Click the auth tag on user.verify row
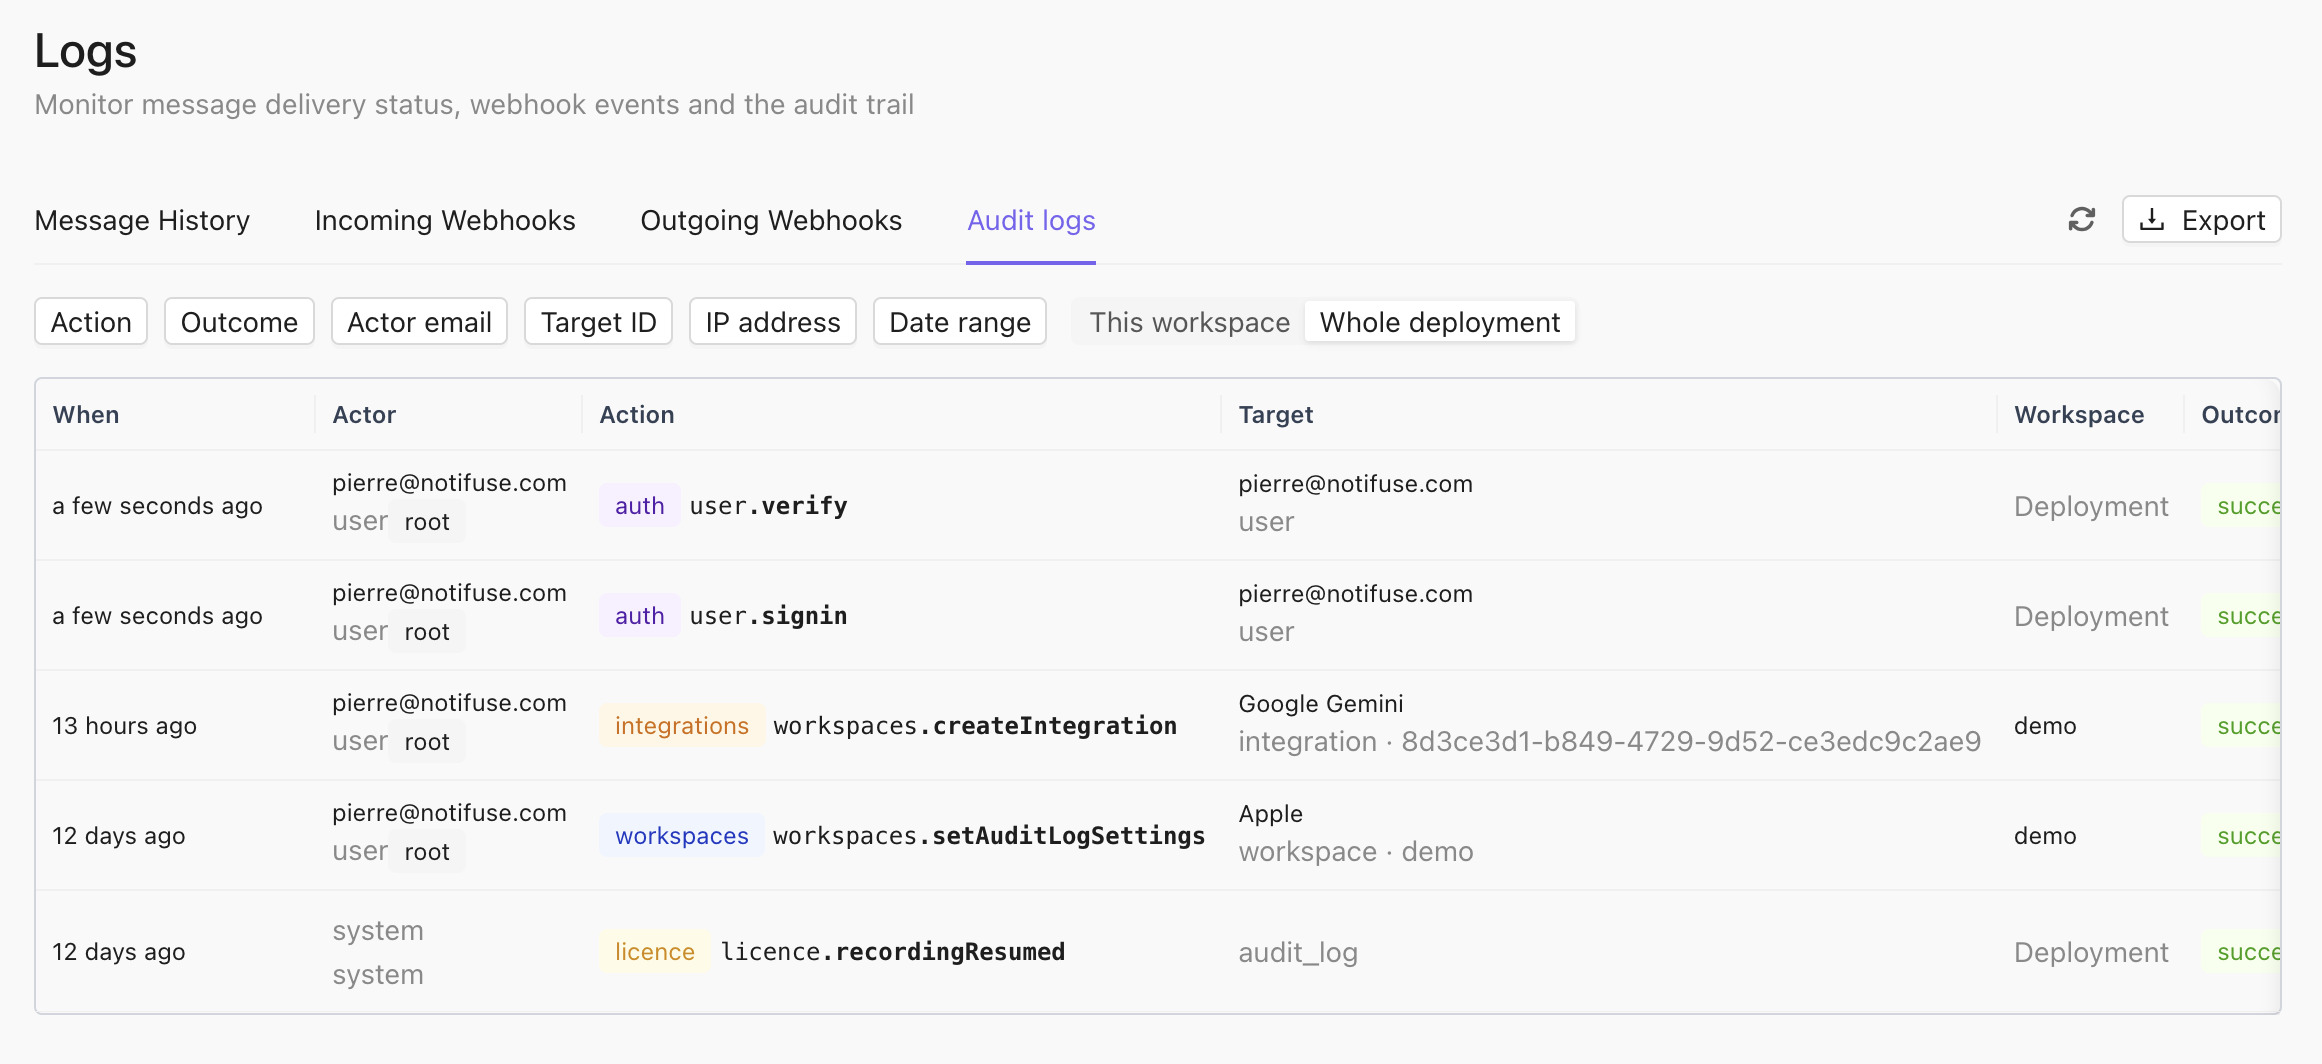 click(640, 506)
